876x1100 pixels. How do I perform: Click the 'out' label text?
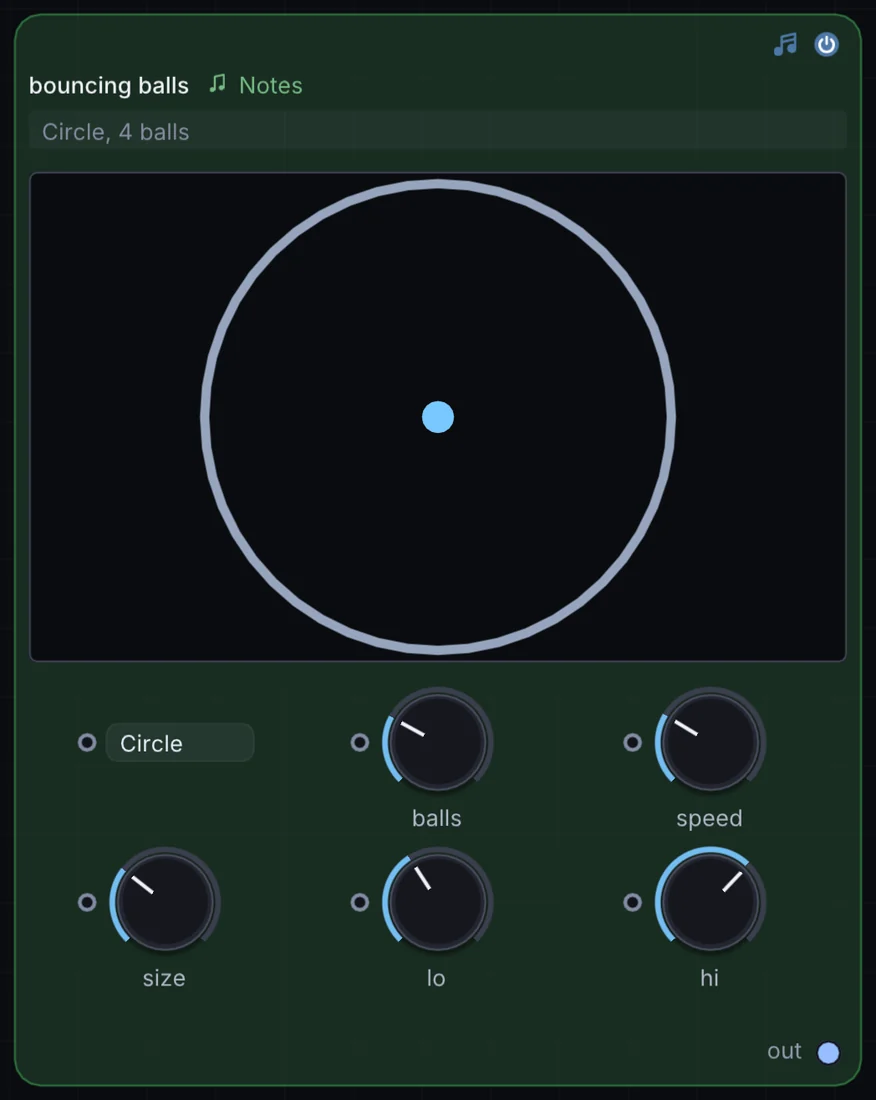pyautogui.click(x=784, y=1051)
